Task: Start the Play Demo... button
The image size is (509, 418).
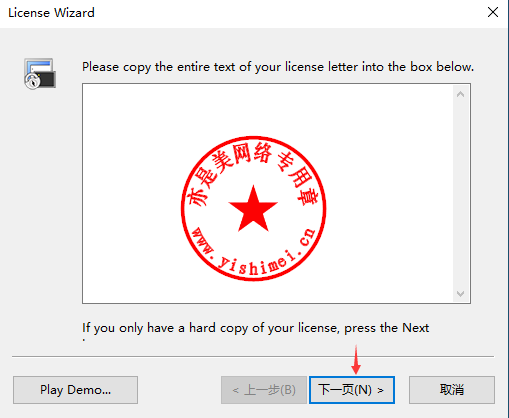Action: tap(75, 390)
